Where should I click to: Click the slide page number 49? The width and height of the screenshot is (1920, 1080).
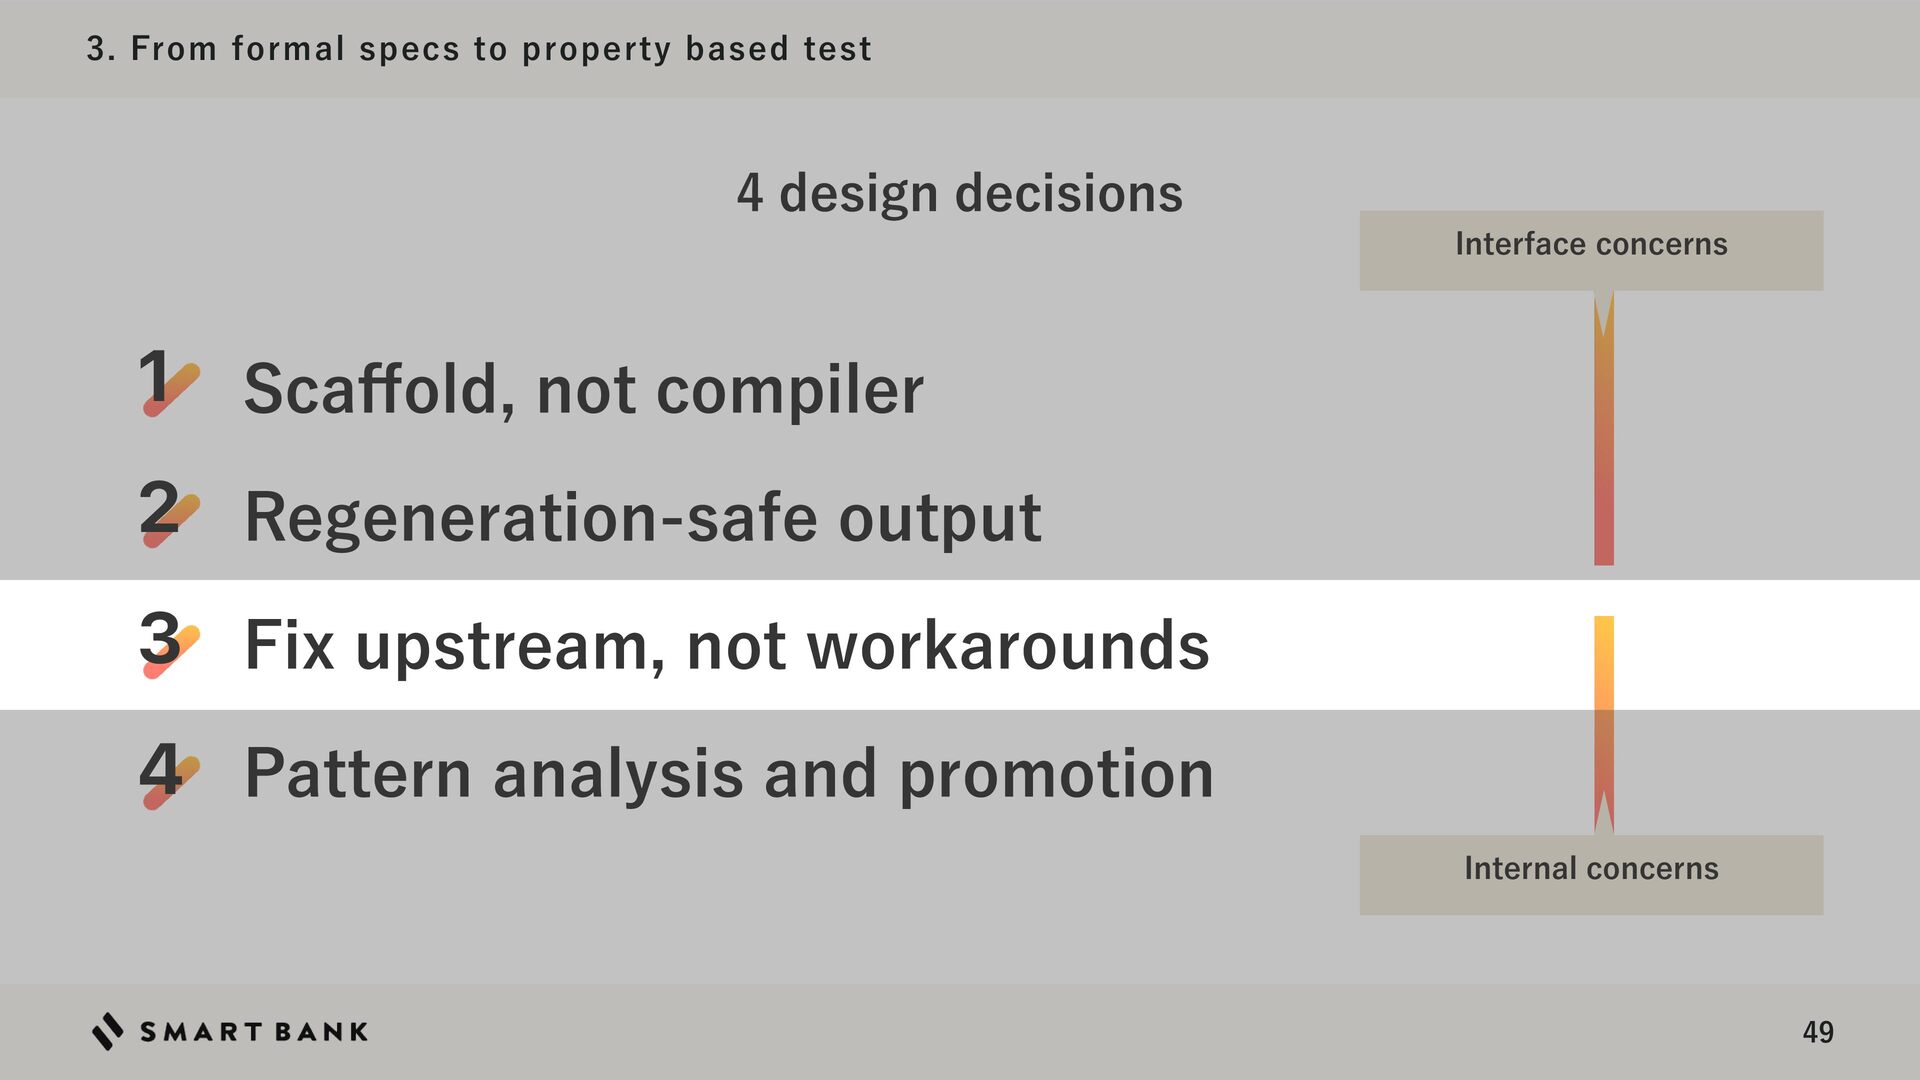point(1817,1032)
